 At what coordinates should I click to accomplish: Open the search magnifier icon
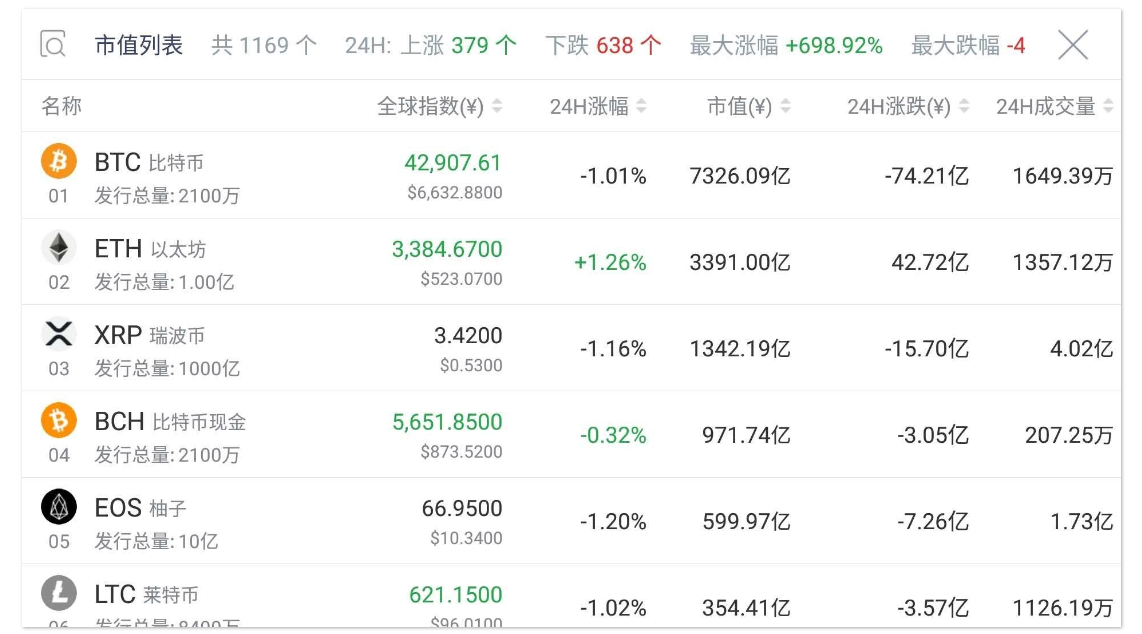coord(53,44)
